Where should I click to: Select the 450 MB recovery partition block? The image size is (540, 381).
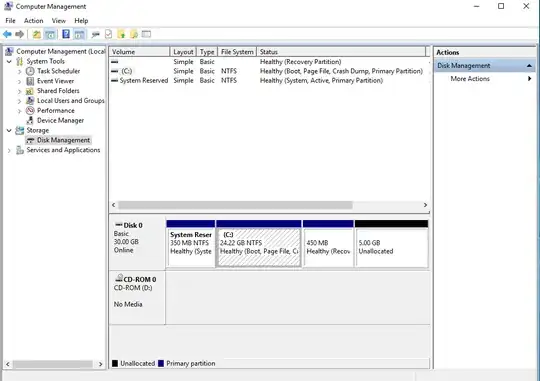click(328, 244)
